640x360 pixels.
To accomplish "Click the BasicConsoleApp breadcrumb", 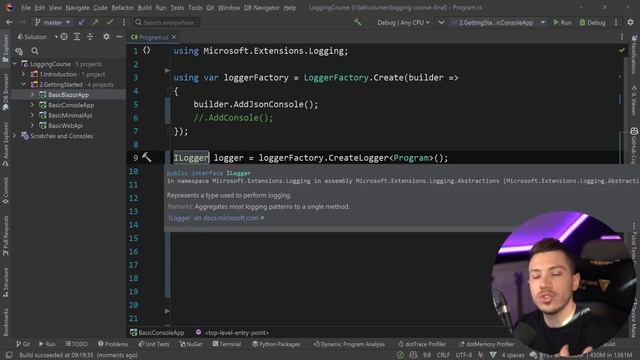I will 157,333.
